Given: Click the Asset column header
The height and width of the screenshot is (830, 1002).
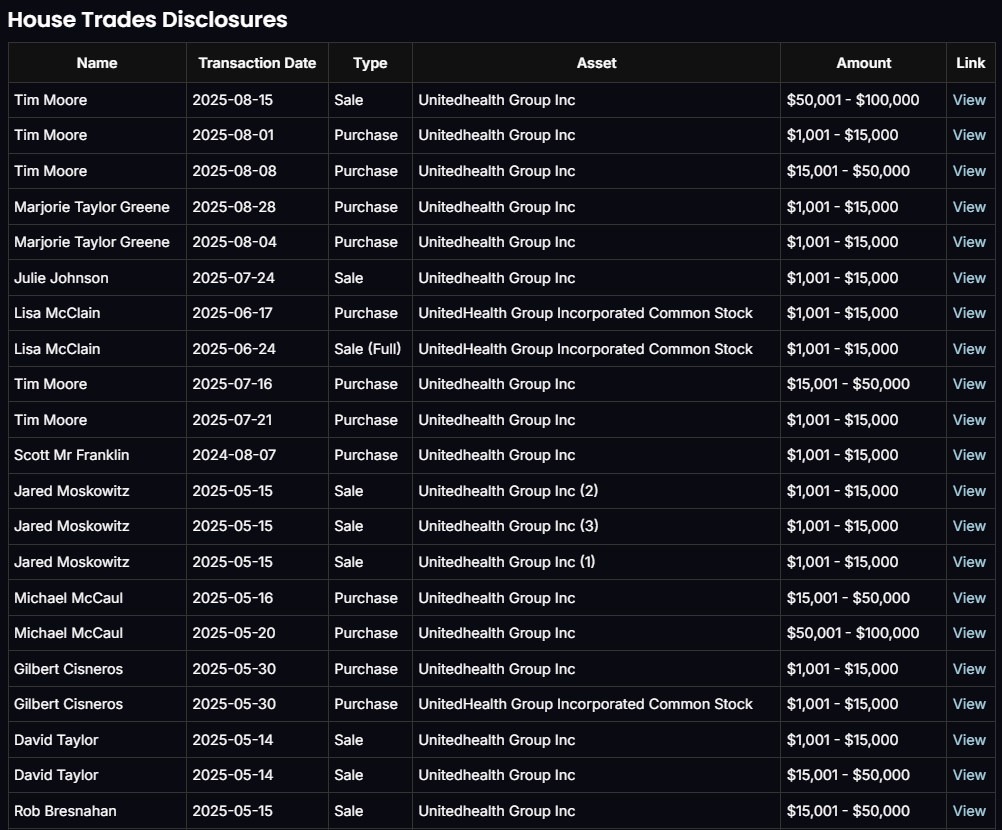Looking at the screenshot, I should pyautogui.click(x=596, y=63).
